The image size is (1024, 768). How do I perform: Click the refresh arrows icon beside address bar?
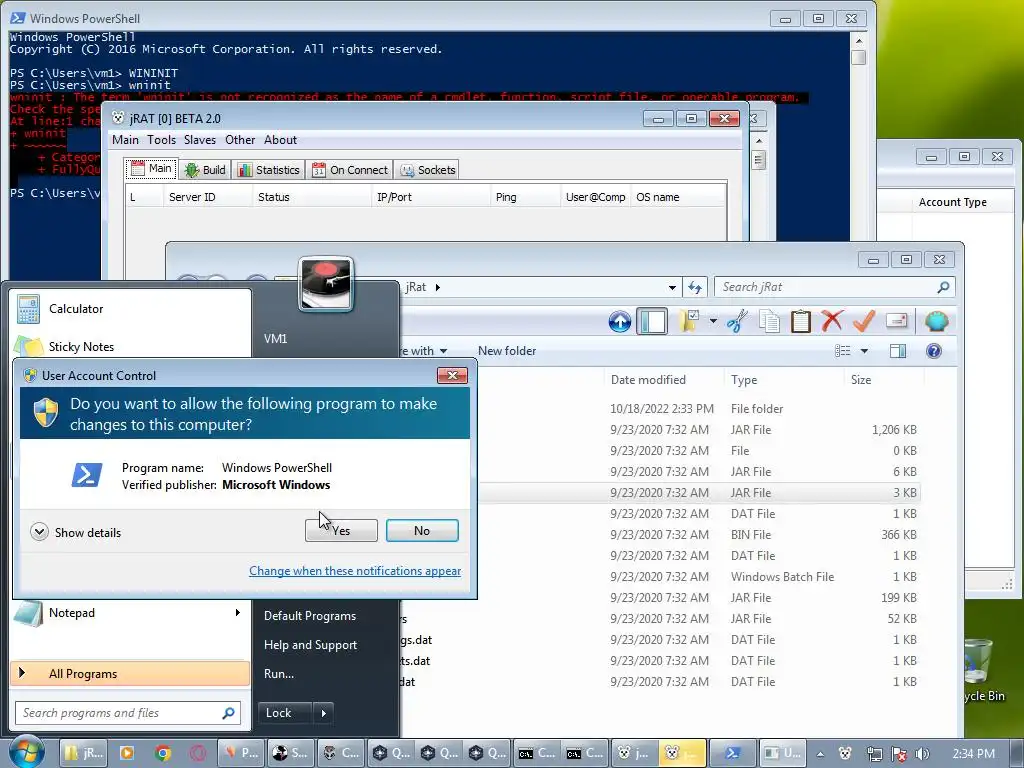(695, 287)
